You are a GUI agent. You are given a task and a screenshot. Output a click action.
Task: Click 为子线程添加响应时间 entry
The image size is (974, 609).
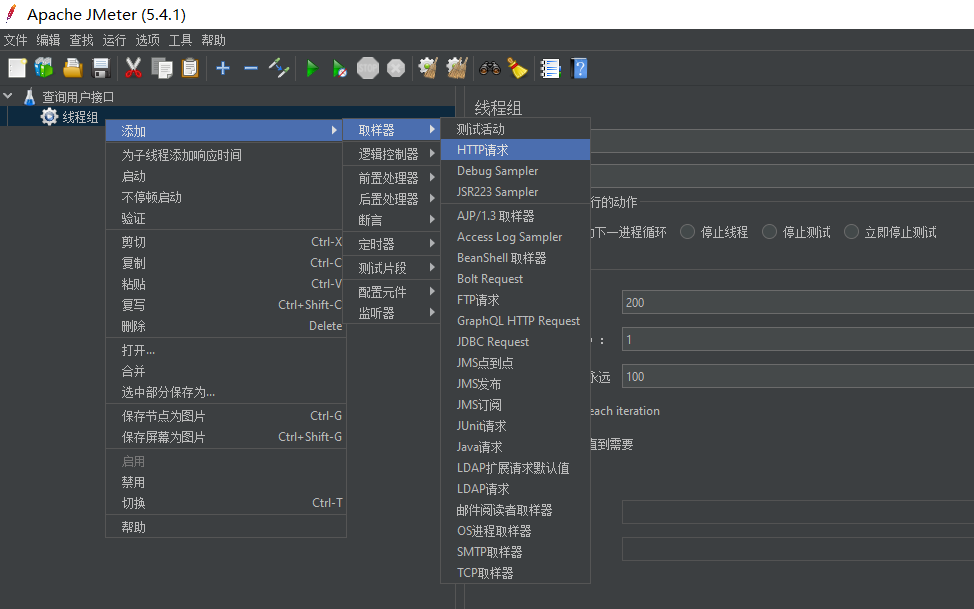pos(225,155)
